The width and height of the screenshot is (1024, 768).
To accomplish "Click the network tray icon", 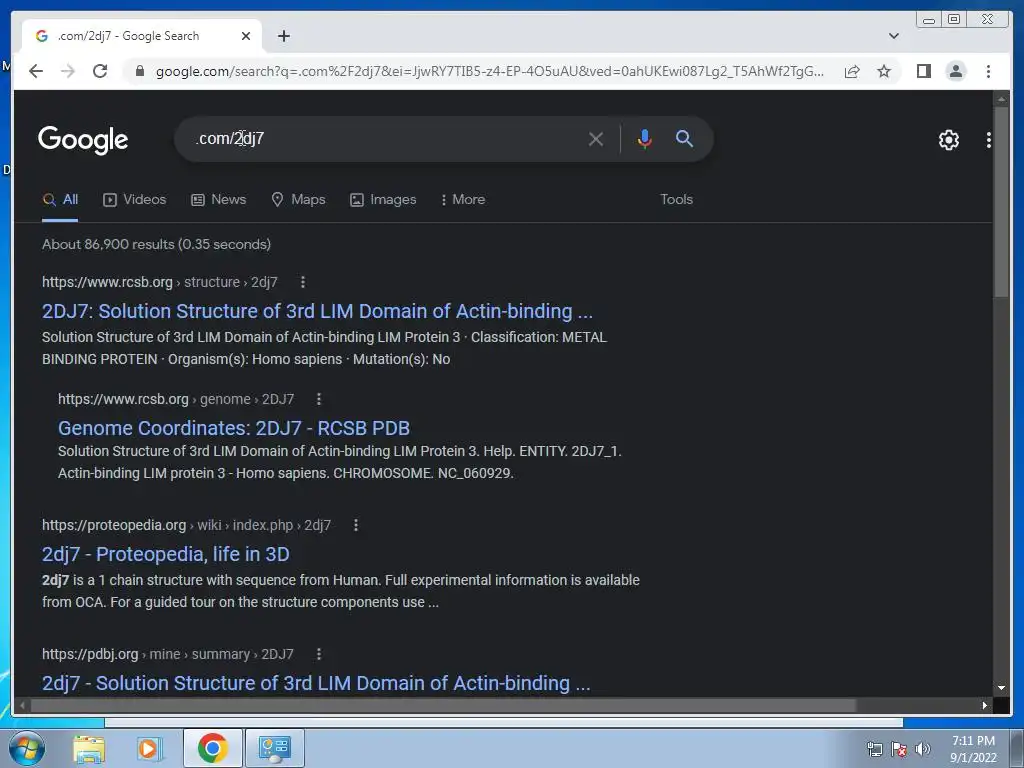I will [x=874, y=749].
